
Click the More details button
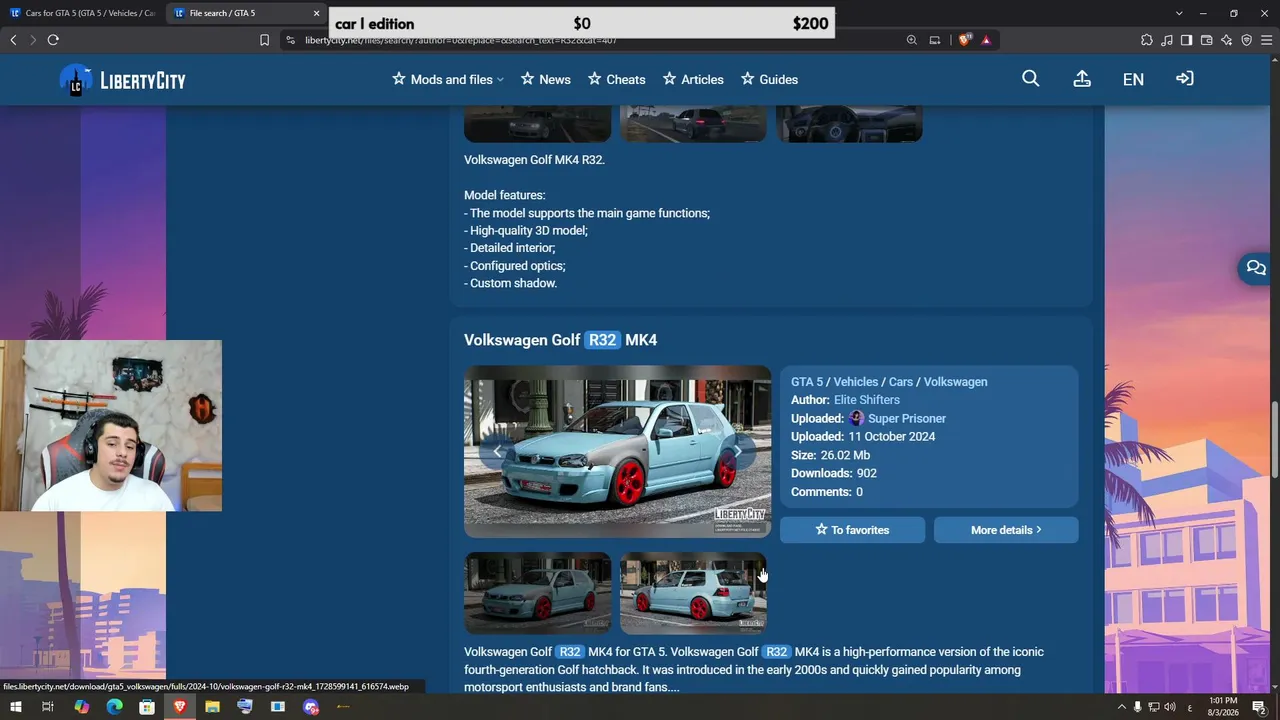tap(1006, 530)
